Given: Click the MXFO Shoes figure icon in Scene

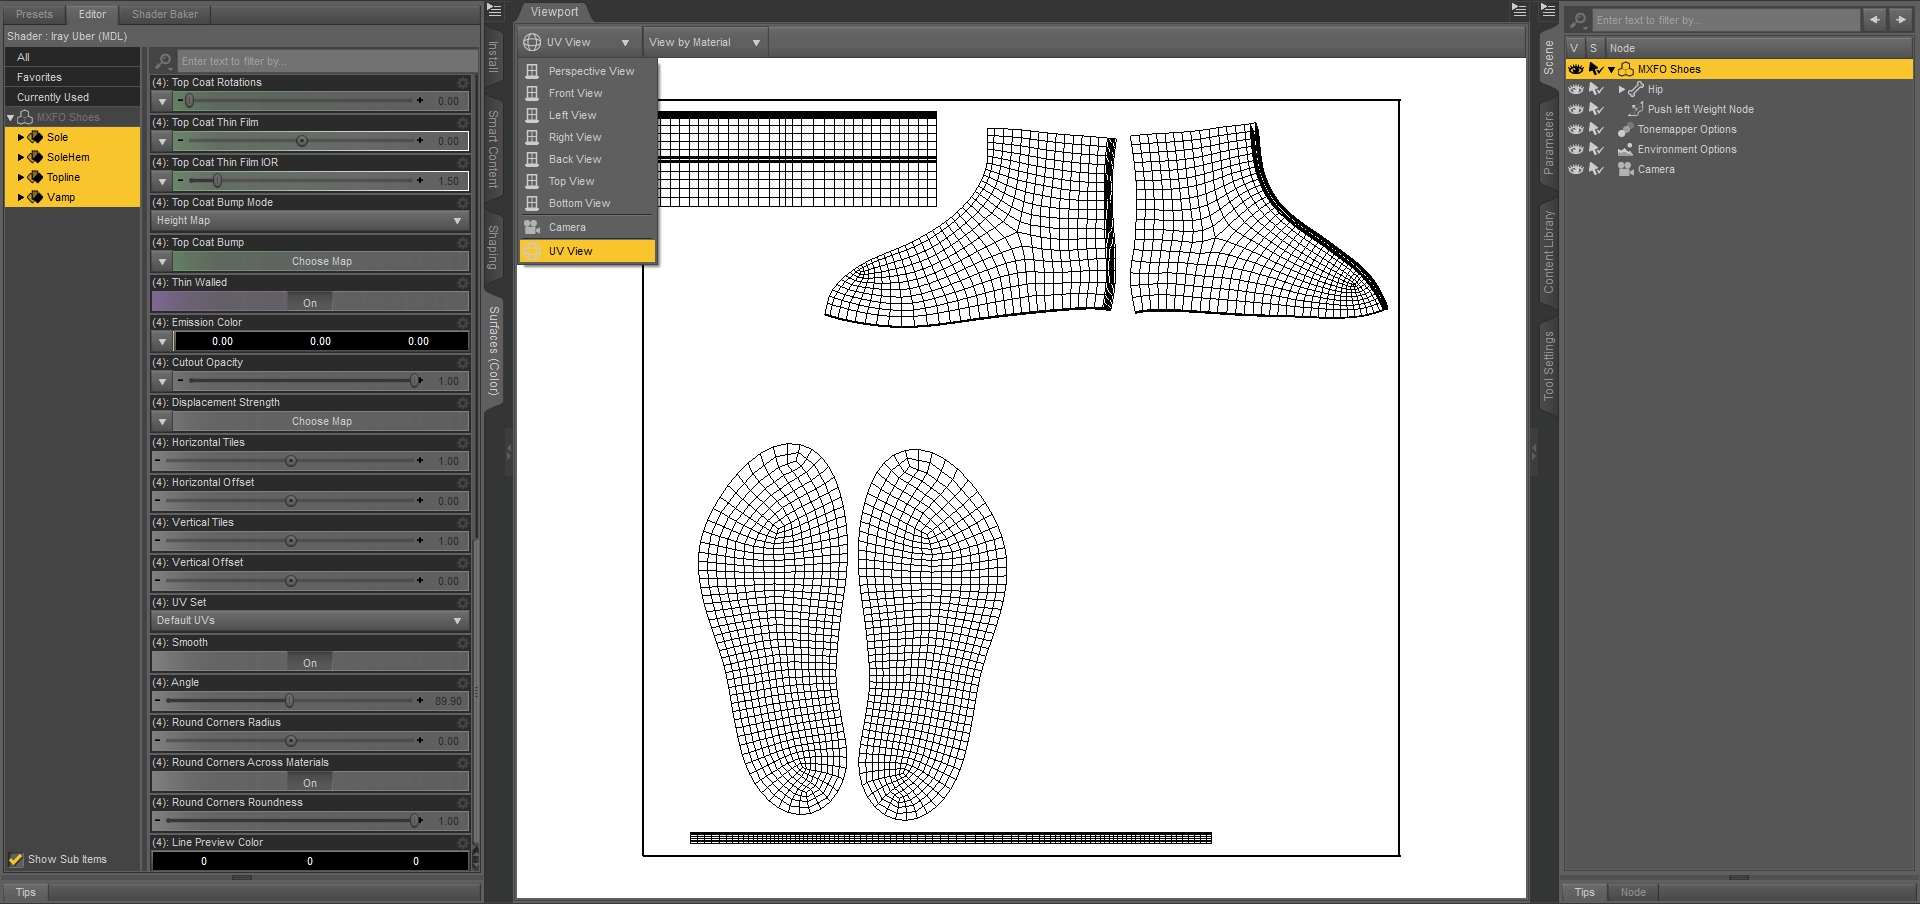Looking at the screenshot, I should (1626, 69).
